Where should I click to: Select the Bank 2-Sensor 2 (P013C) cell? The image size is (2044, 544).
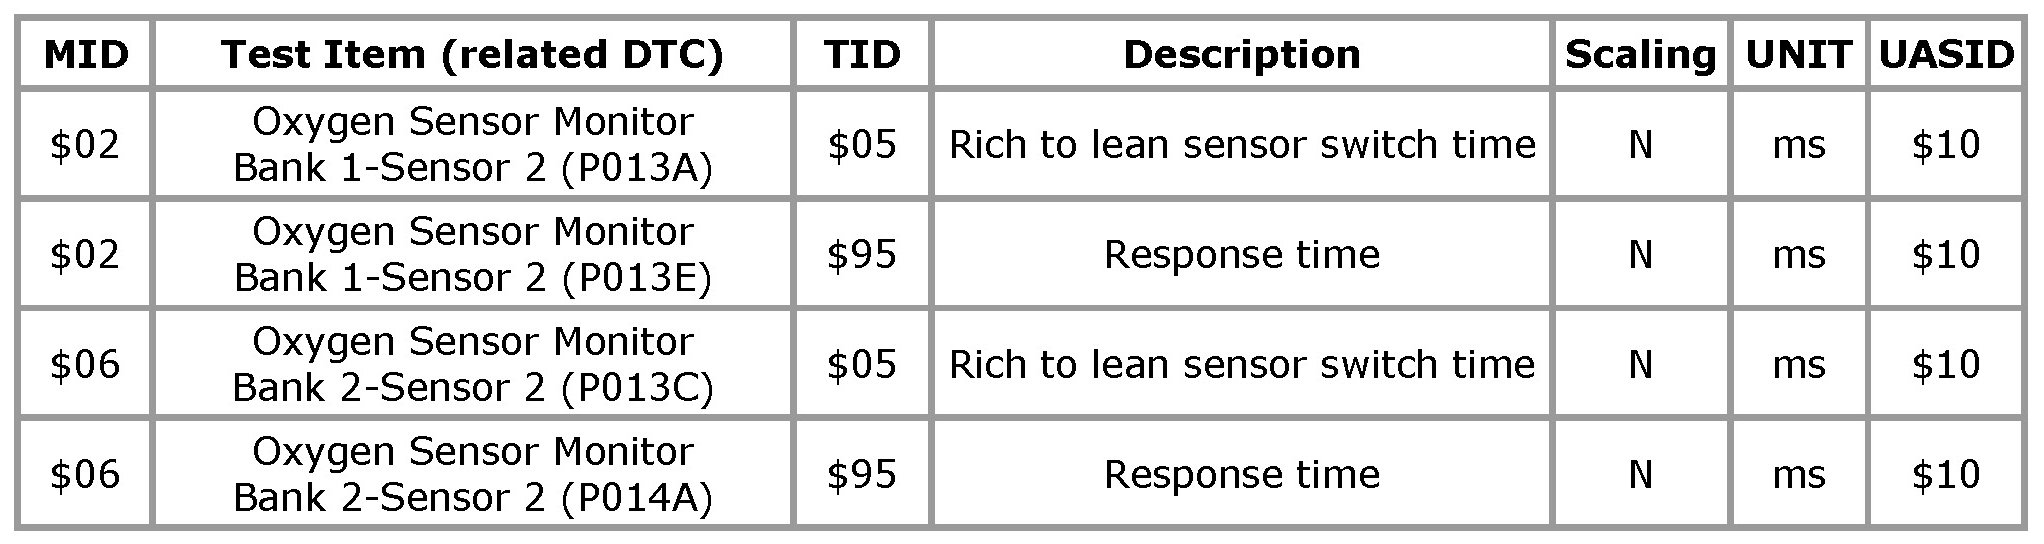tap(472, 365)
